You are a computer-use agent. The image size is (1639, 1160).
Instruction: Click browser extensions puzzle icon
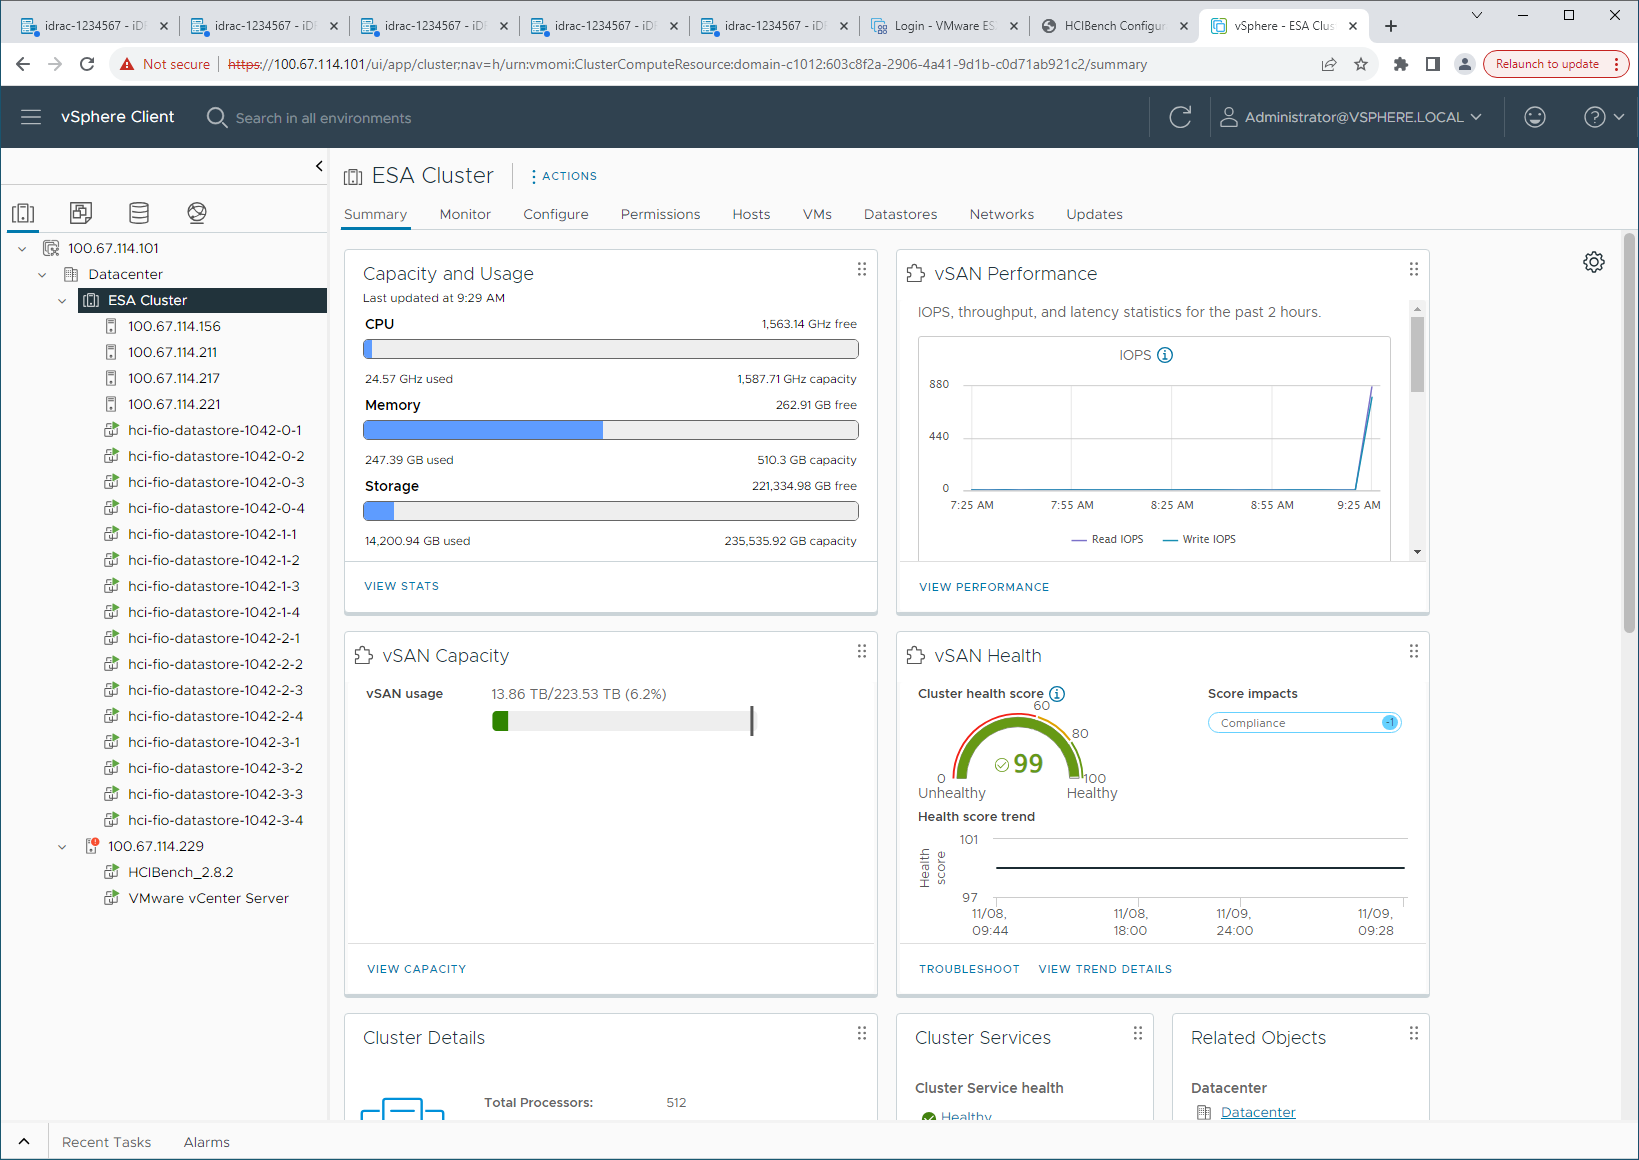(1400, 64)
